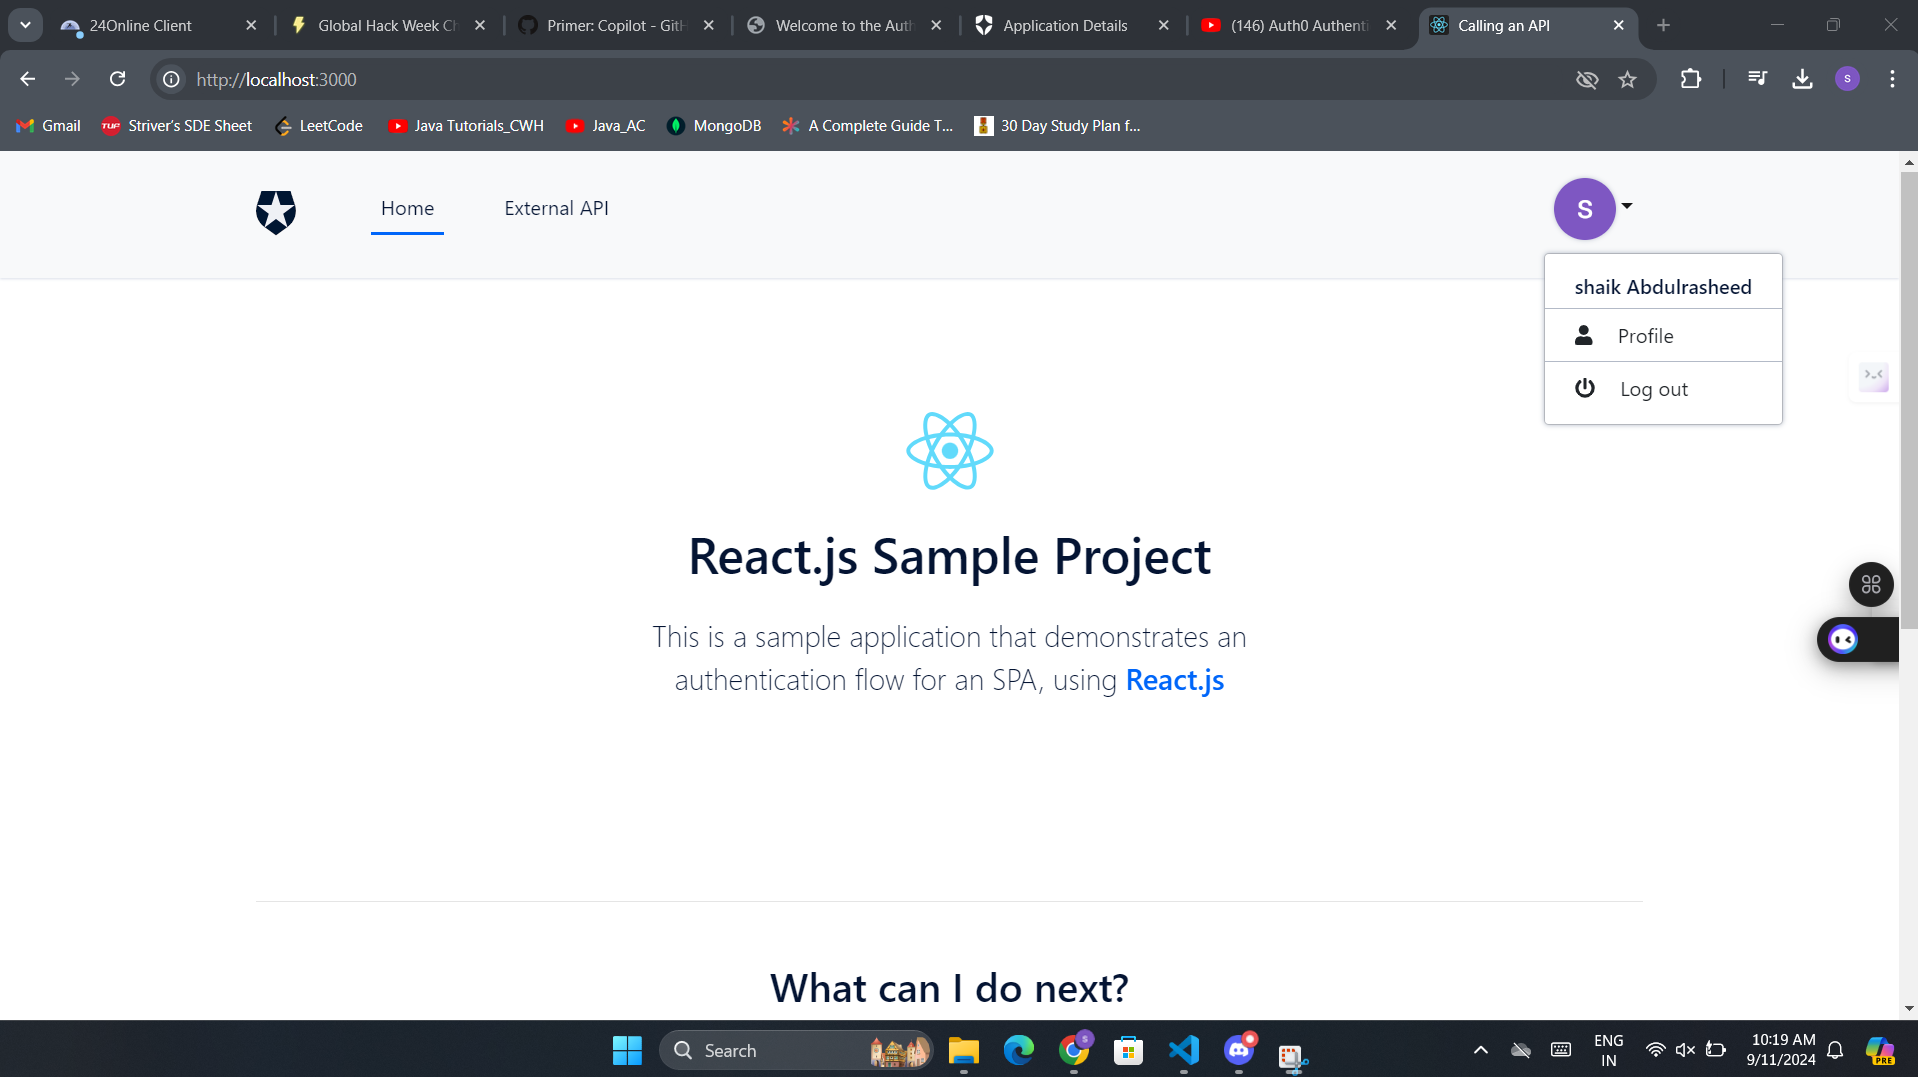Choose Log out from the user menu
Viewport: 1918px width, 1077px height.
pos(1663,389)
